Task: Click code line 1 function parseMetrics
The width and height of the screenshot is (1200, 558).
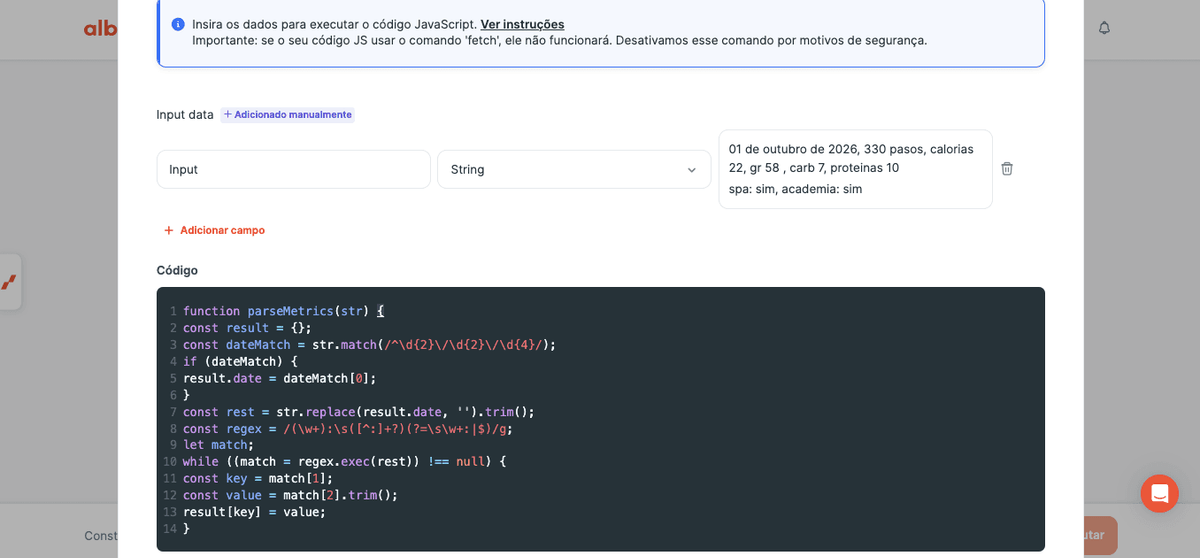Action: click(x=283, y=311)
